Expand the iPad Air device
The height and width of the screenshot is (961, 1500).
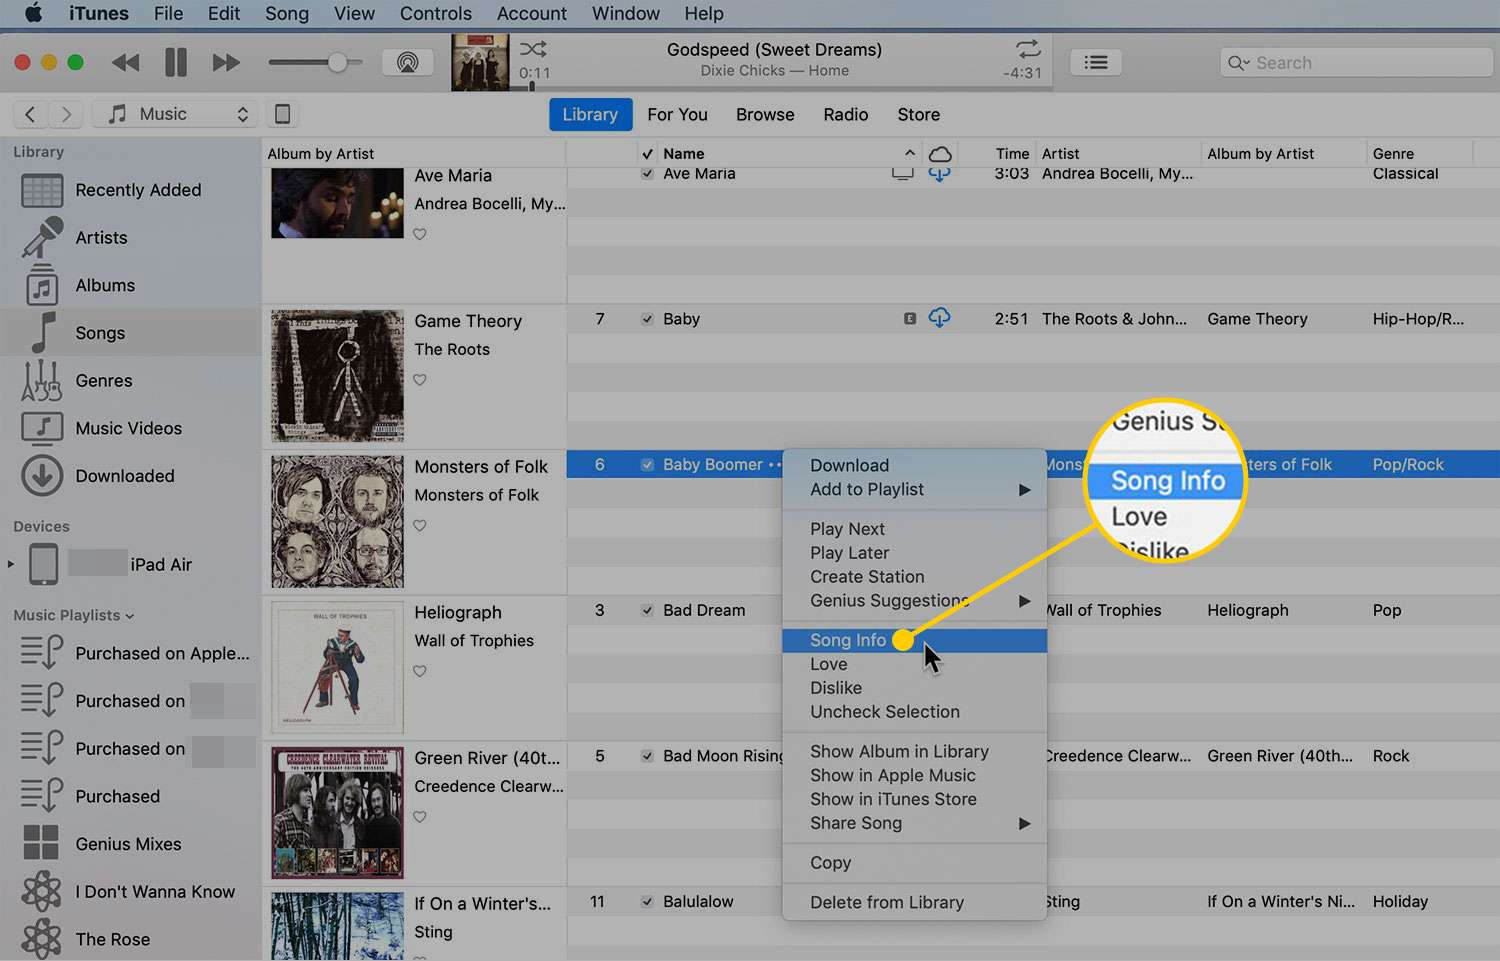click(x=11, y=564)
